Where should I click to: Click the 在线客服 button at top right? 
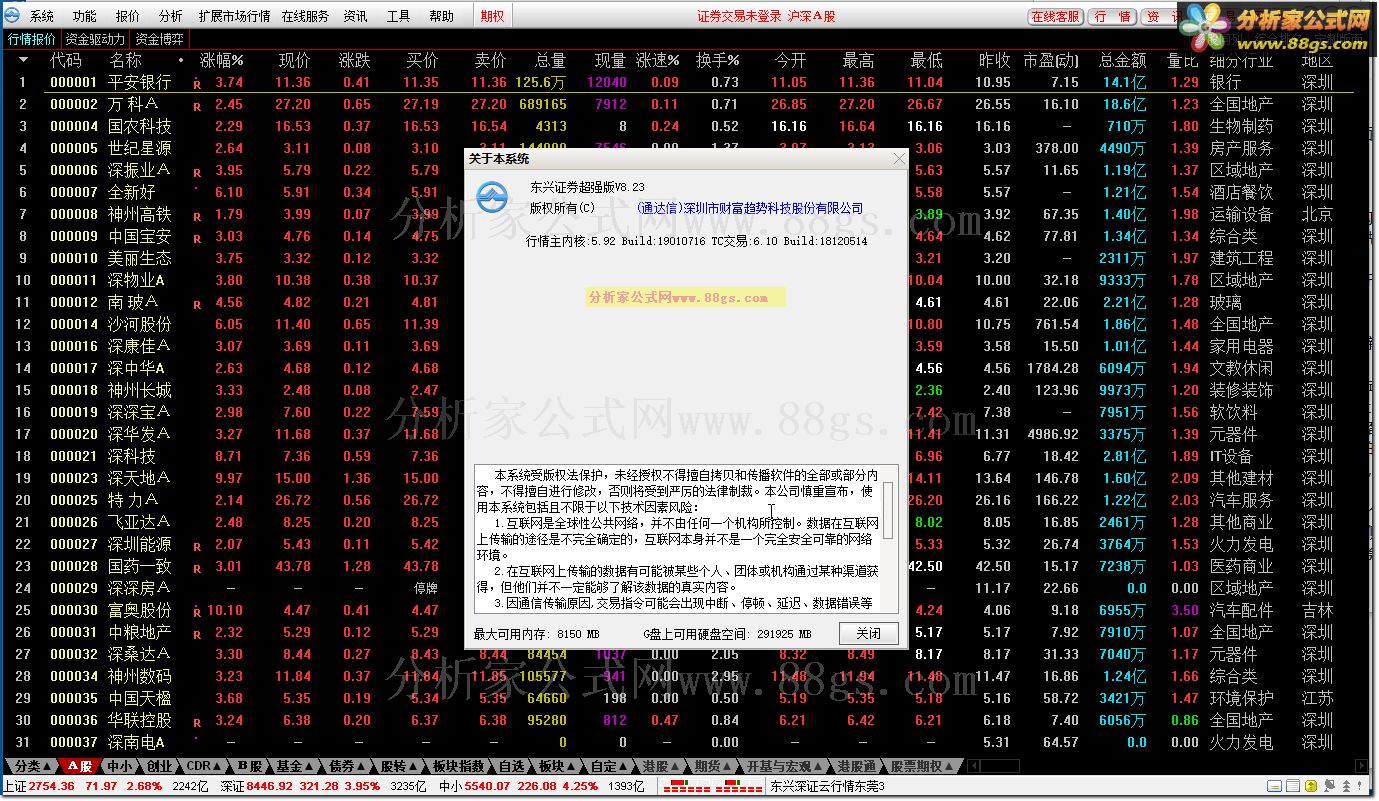[x=1055, y=16]
